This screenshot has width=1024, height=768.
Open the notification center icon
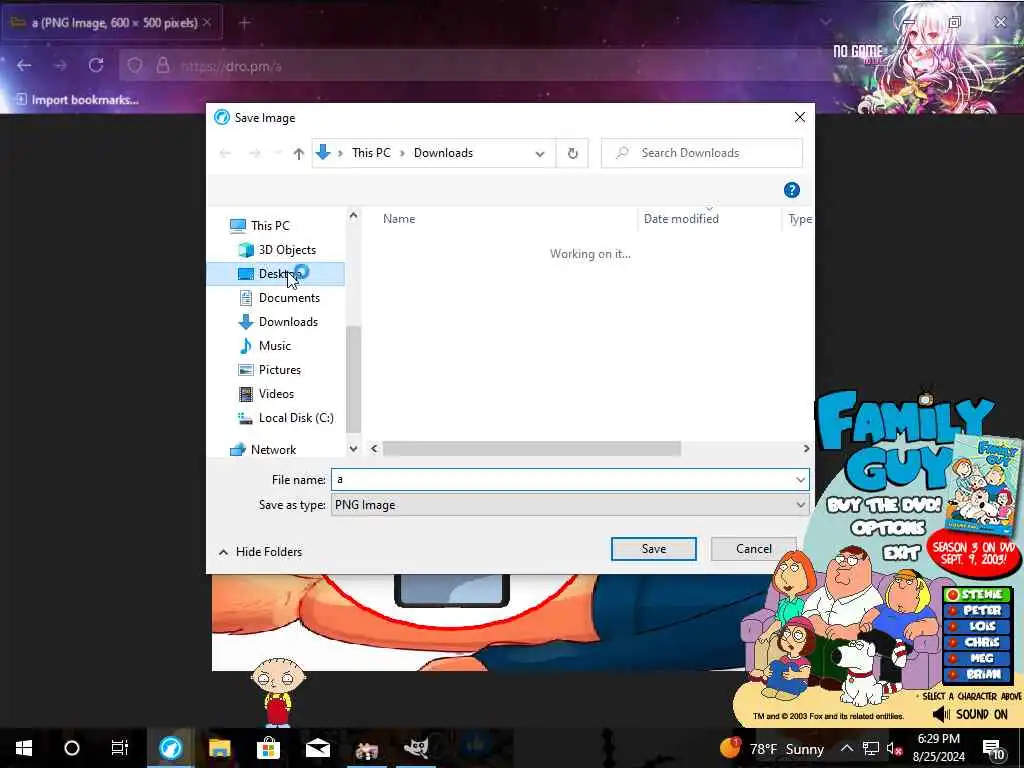(x=994, y=748)
